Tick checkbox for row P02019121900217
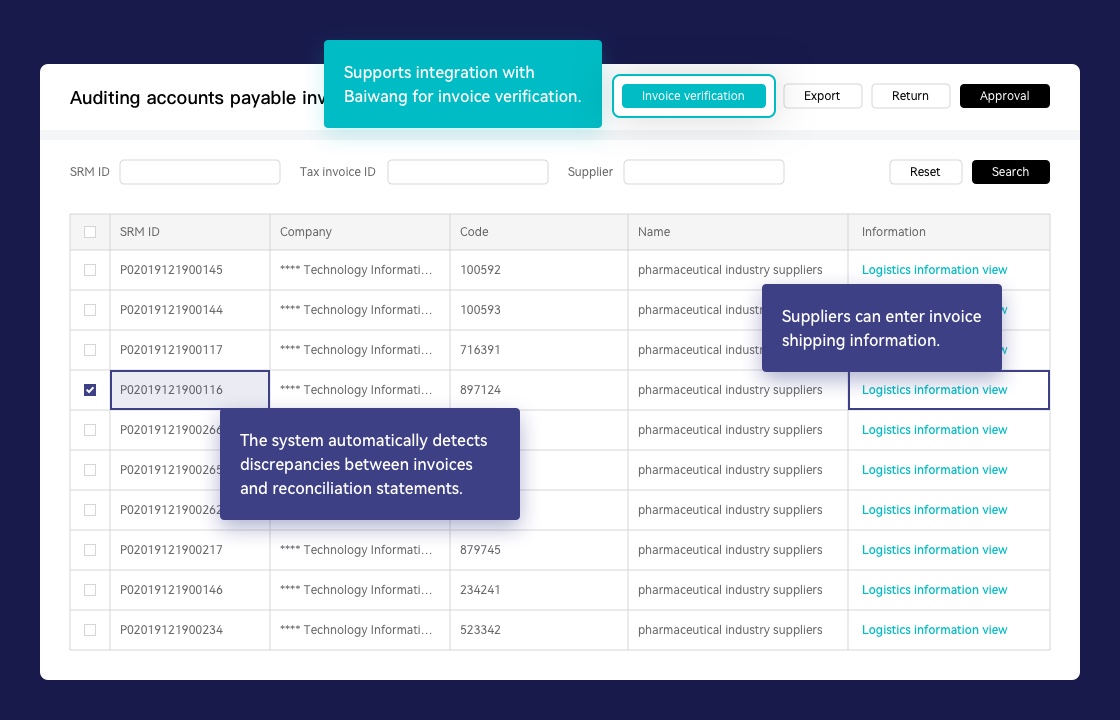Viewport: 1120px width, 720px height. [90, 550]
